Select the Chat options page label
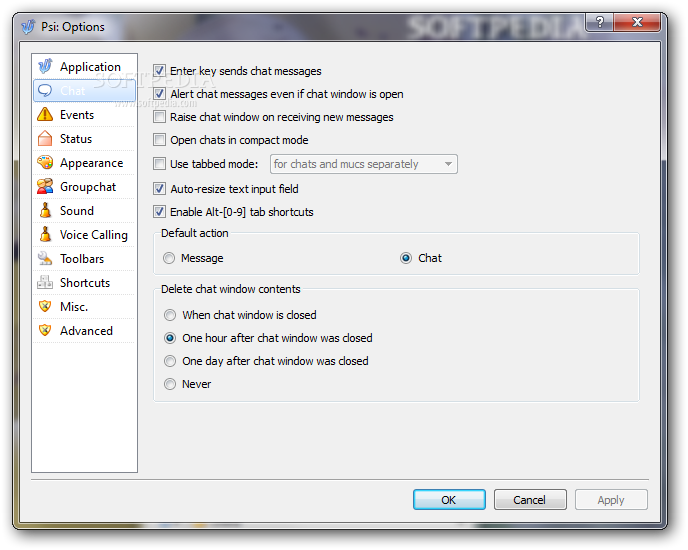The image size is (688, 550). 72,90
